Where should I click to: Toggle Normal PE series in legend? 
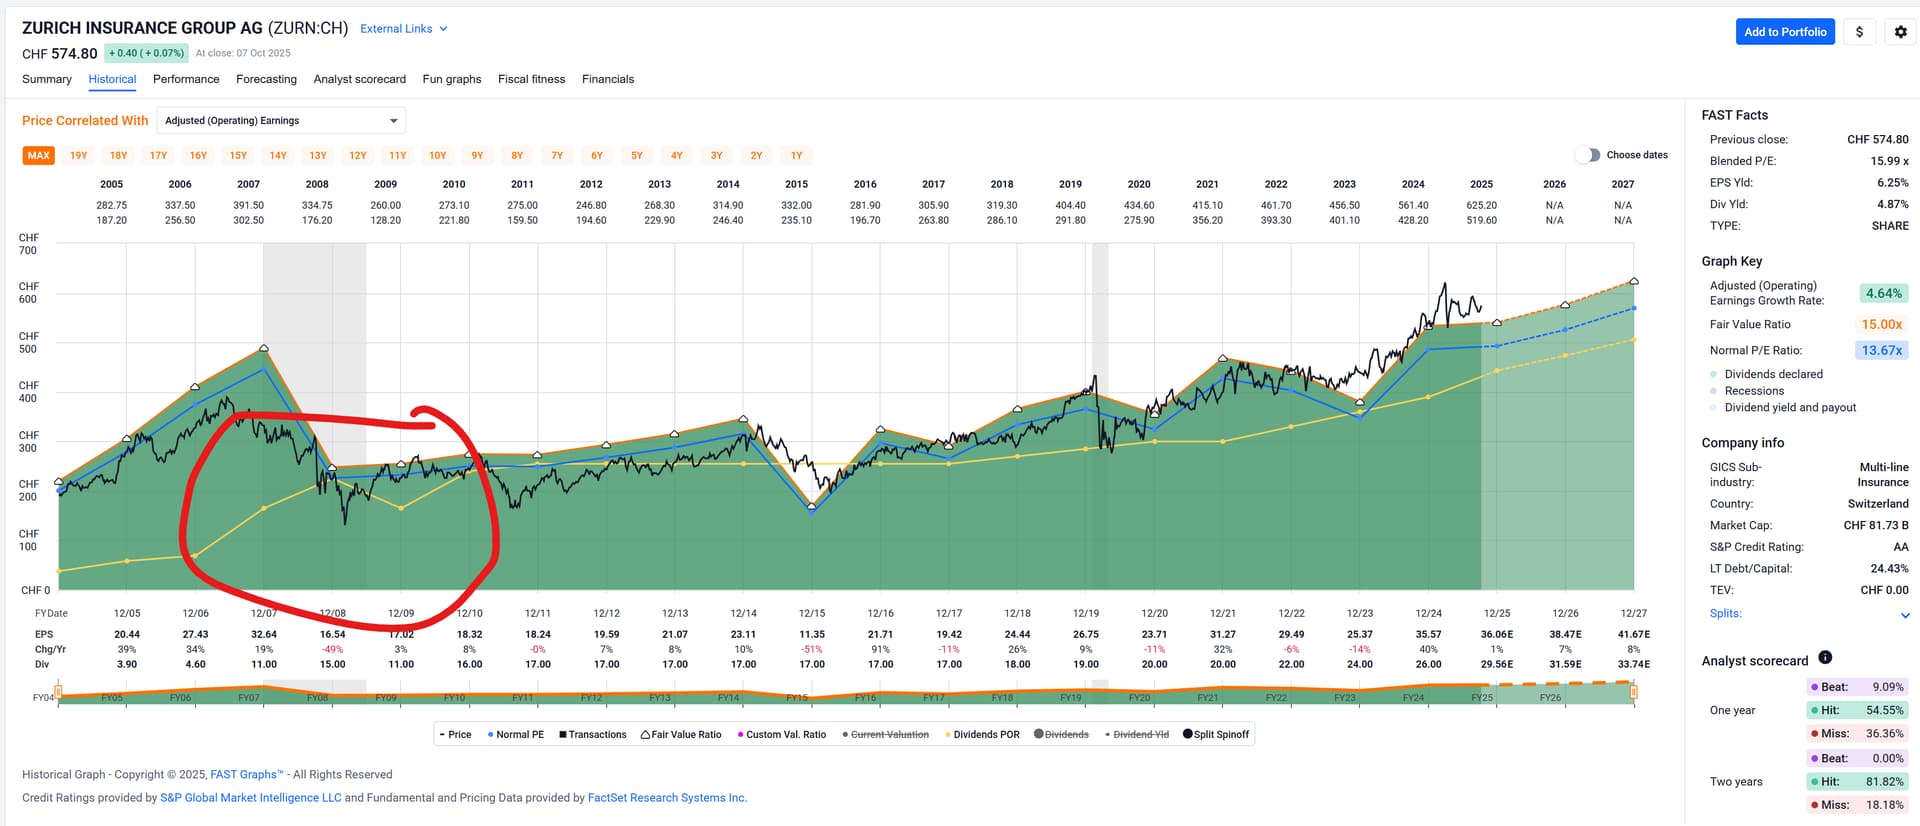(x=515, y=734)
